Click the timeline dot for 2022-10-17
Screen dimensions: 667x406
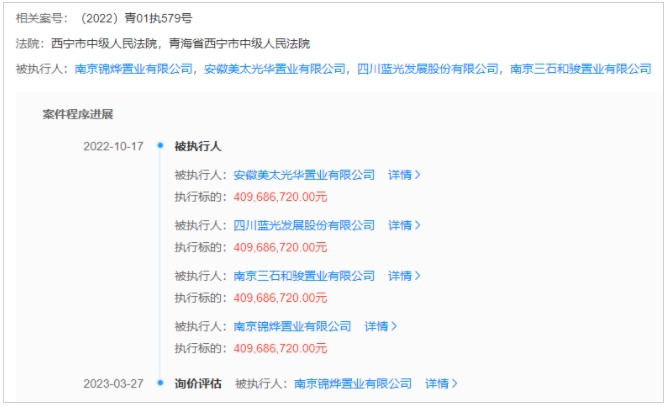(159, 146)
